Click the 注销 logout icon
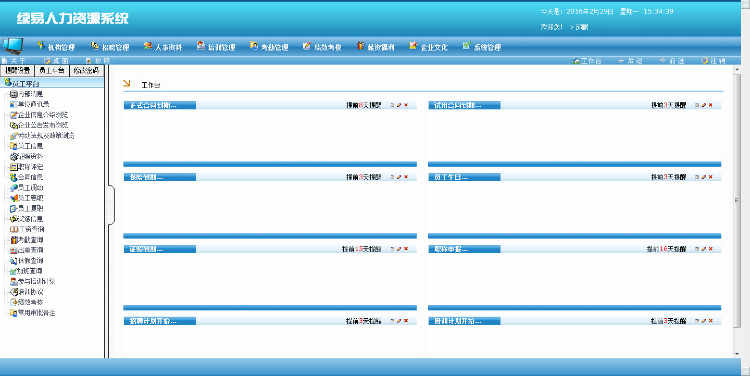This screenshot has width=750, height=376. (x=705, y=61)
